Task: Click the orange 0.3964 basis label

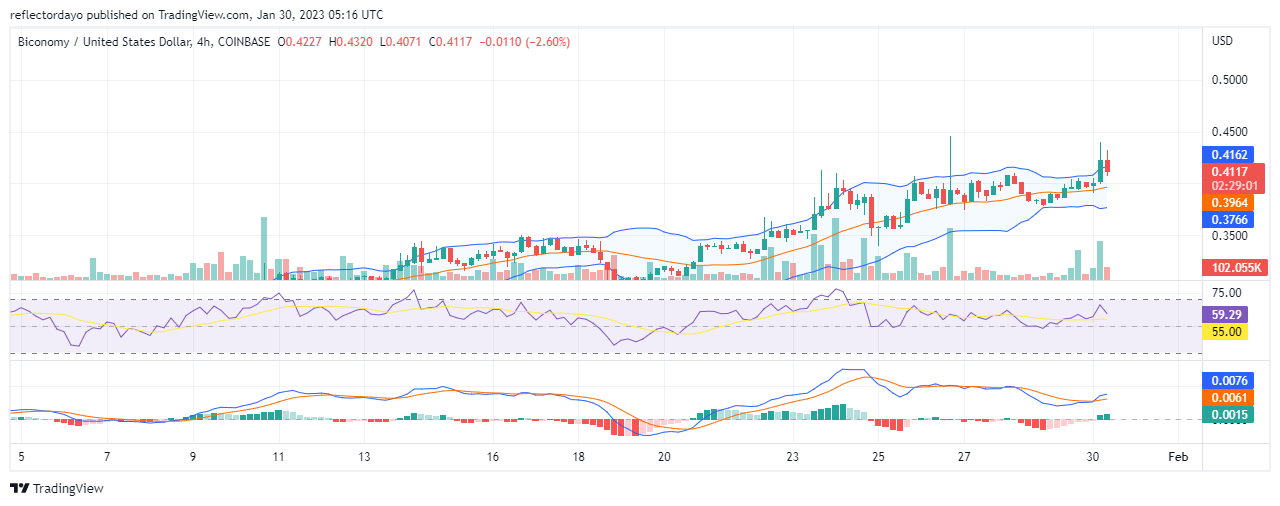Action: pos(1228,203)
